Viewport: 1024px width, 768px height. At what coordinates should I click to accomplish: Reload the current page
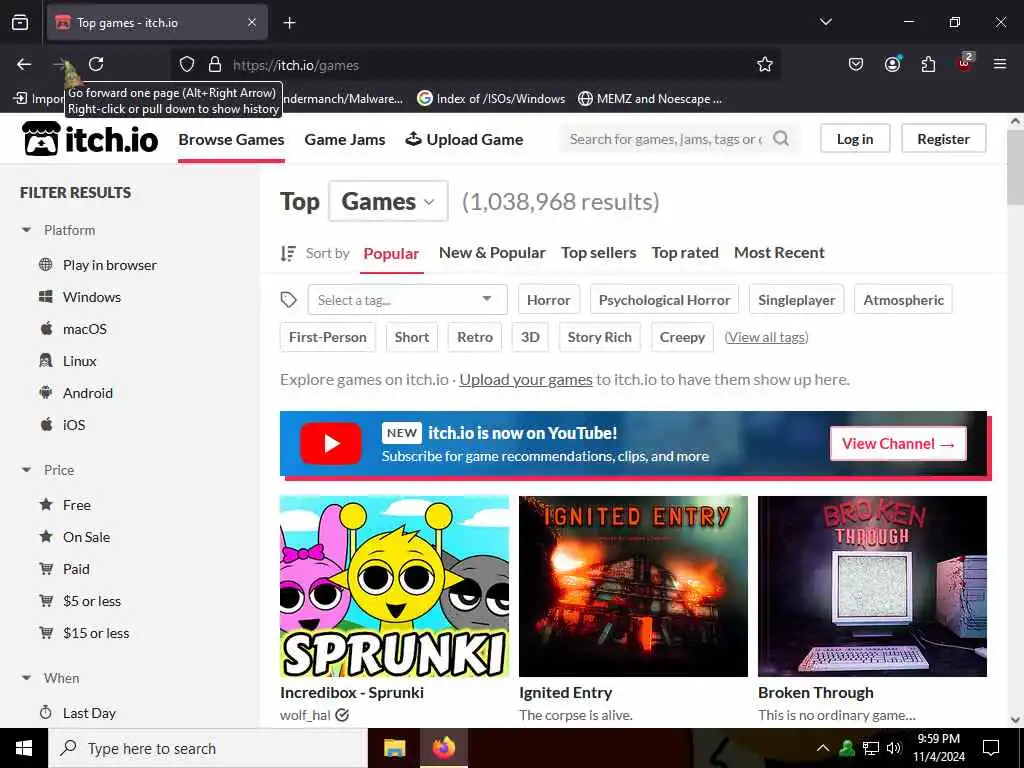[x=96, y=64]
